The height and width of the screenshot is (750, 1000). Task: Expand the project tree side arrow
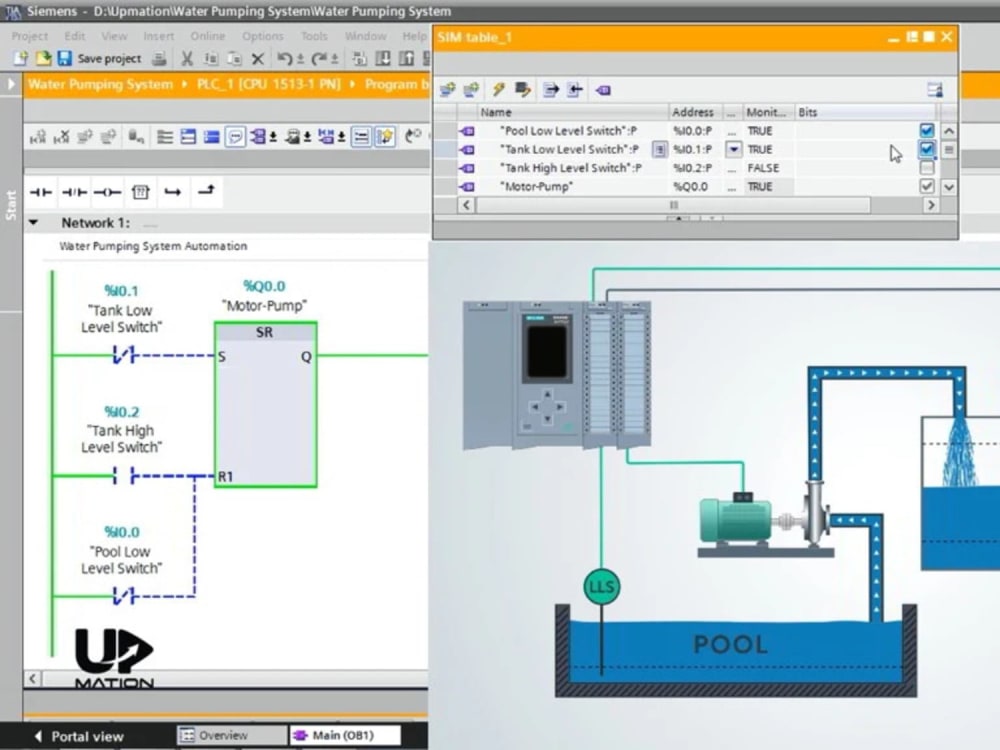11,84
